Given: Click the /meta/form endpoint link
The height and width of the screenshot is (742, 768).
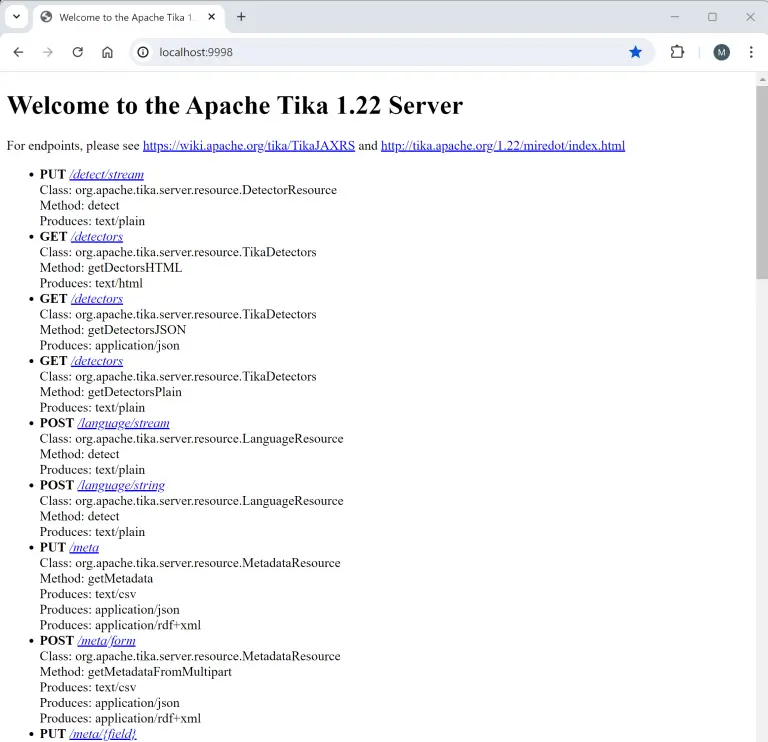Looking at the screenshot, I should point(106,641).
